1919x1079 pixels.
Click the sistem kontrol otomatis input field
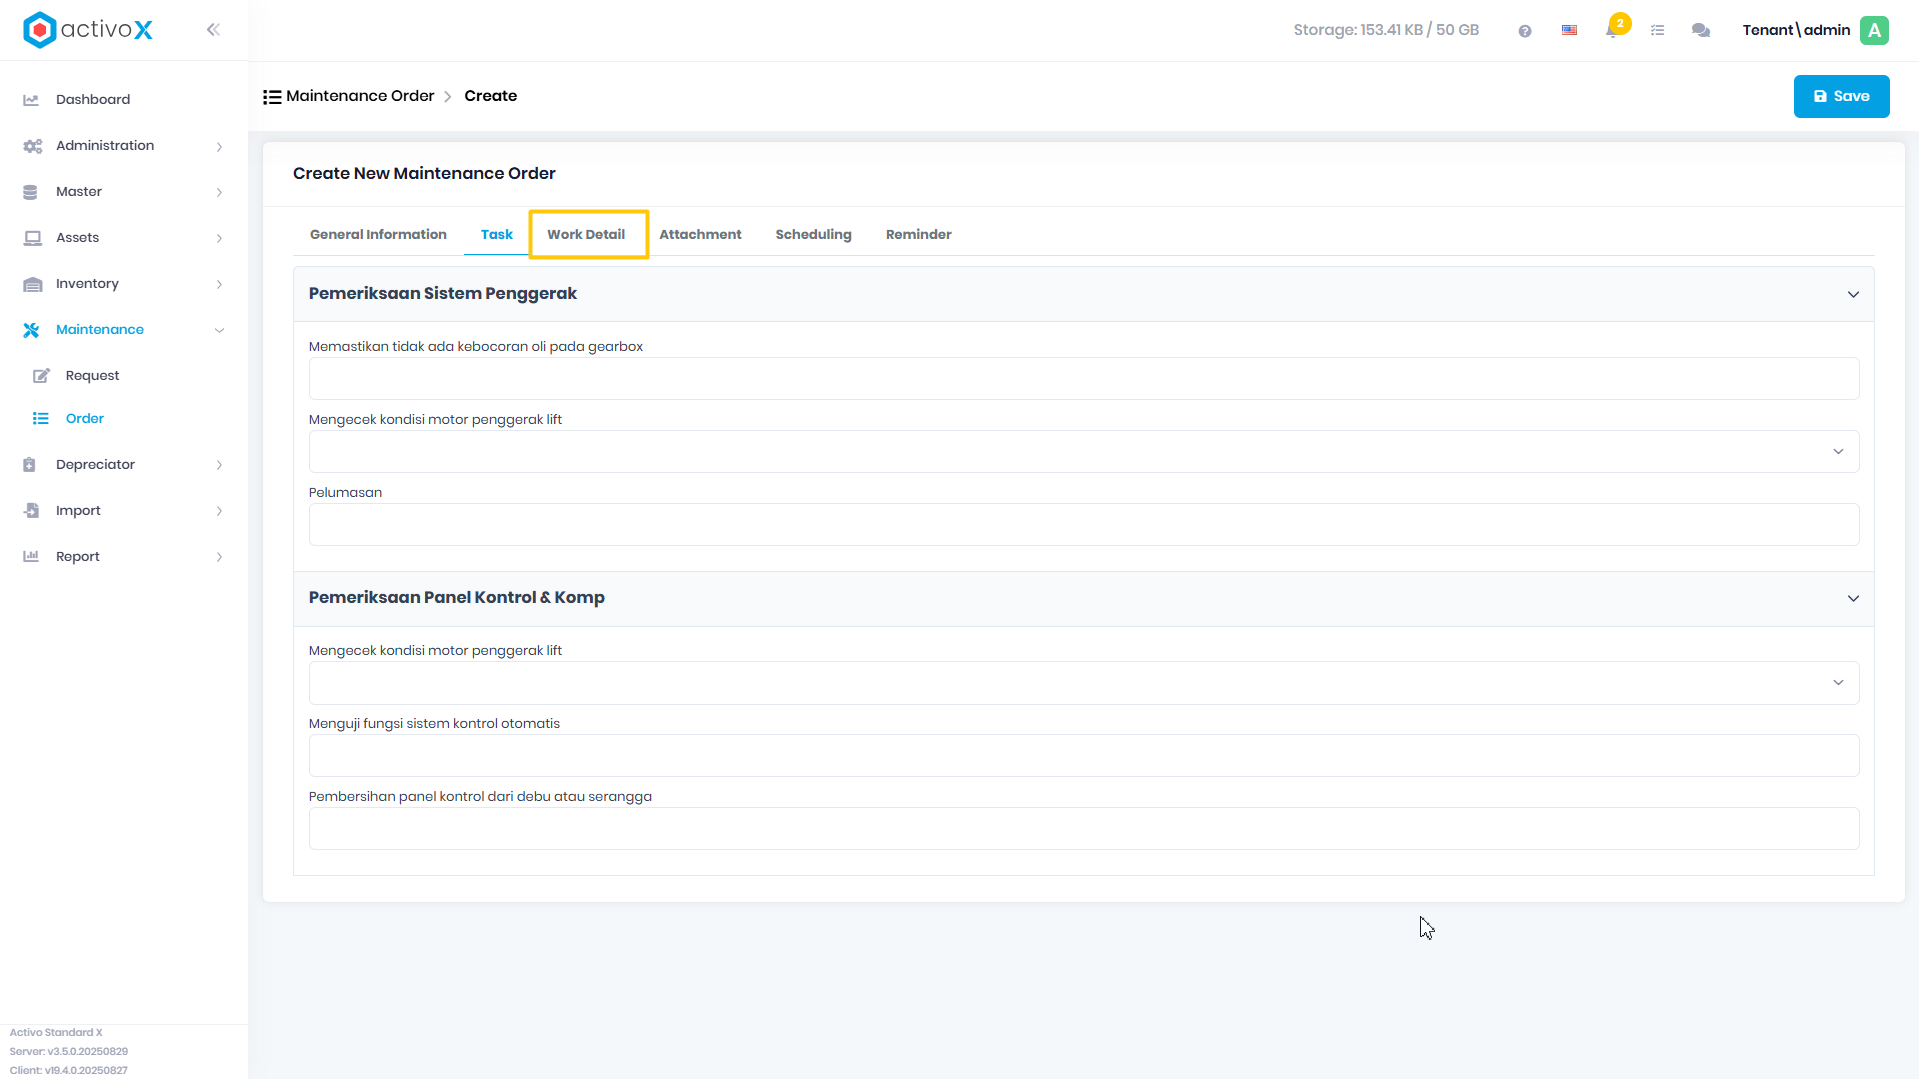click(1084, 756)
